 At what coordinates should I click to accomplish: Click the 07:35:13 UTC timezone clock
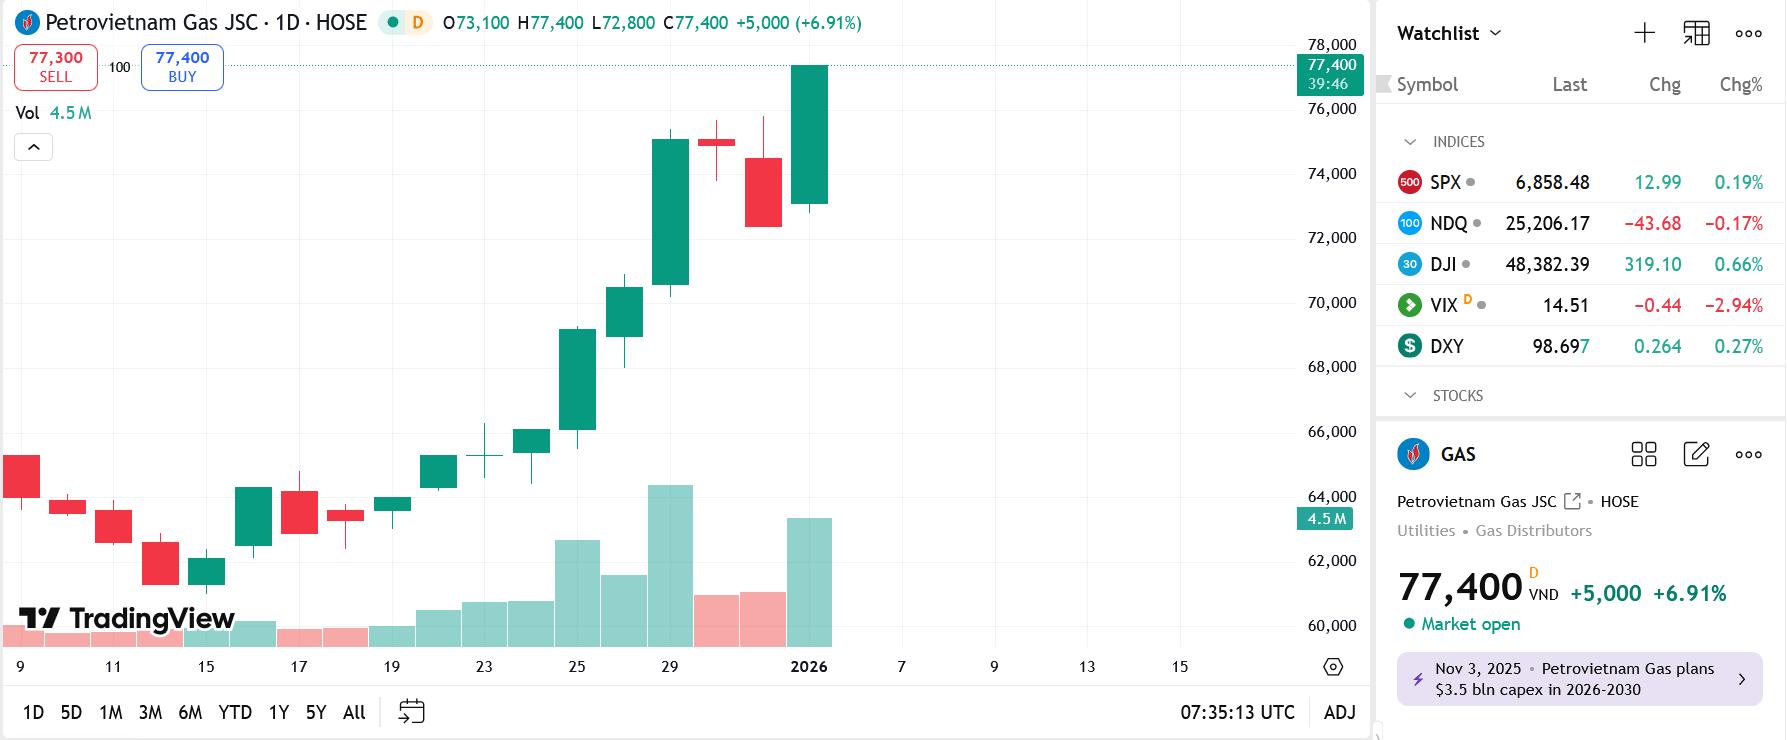(1237, 712)
